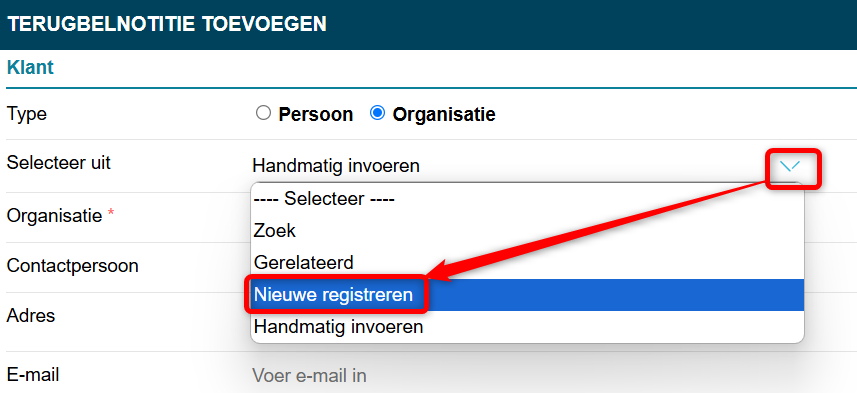This screenshot has width=857, height=393.
Task: Pick 'Zoek' from the dropdown list
Action: 528,231
